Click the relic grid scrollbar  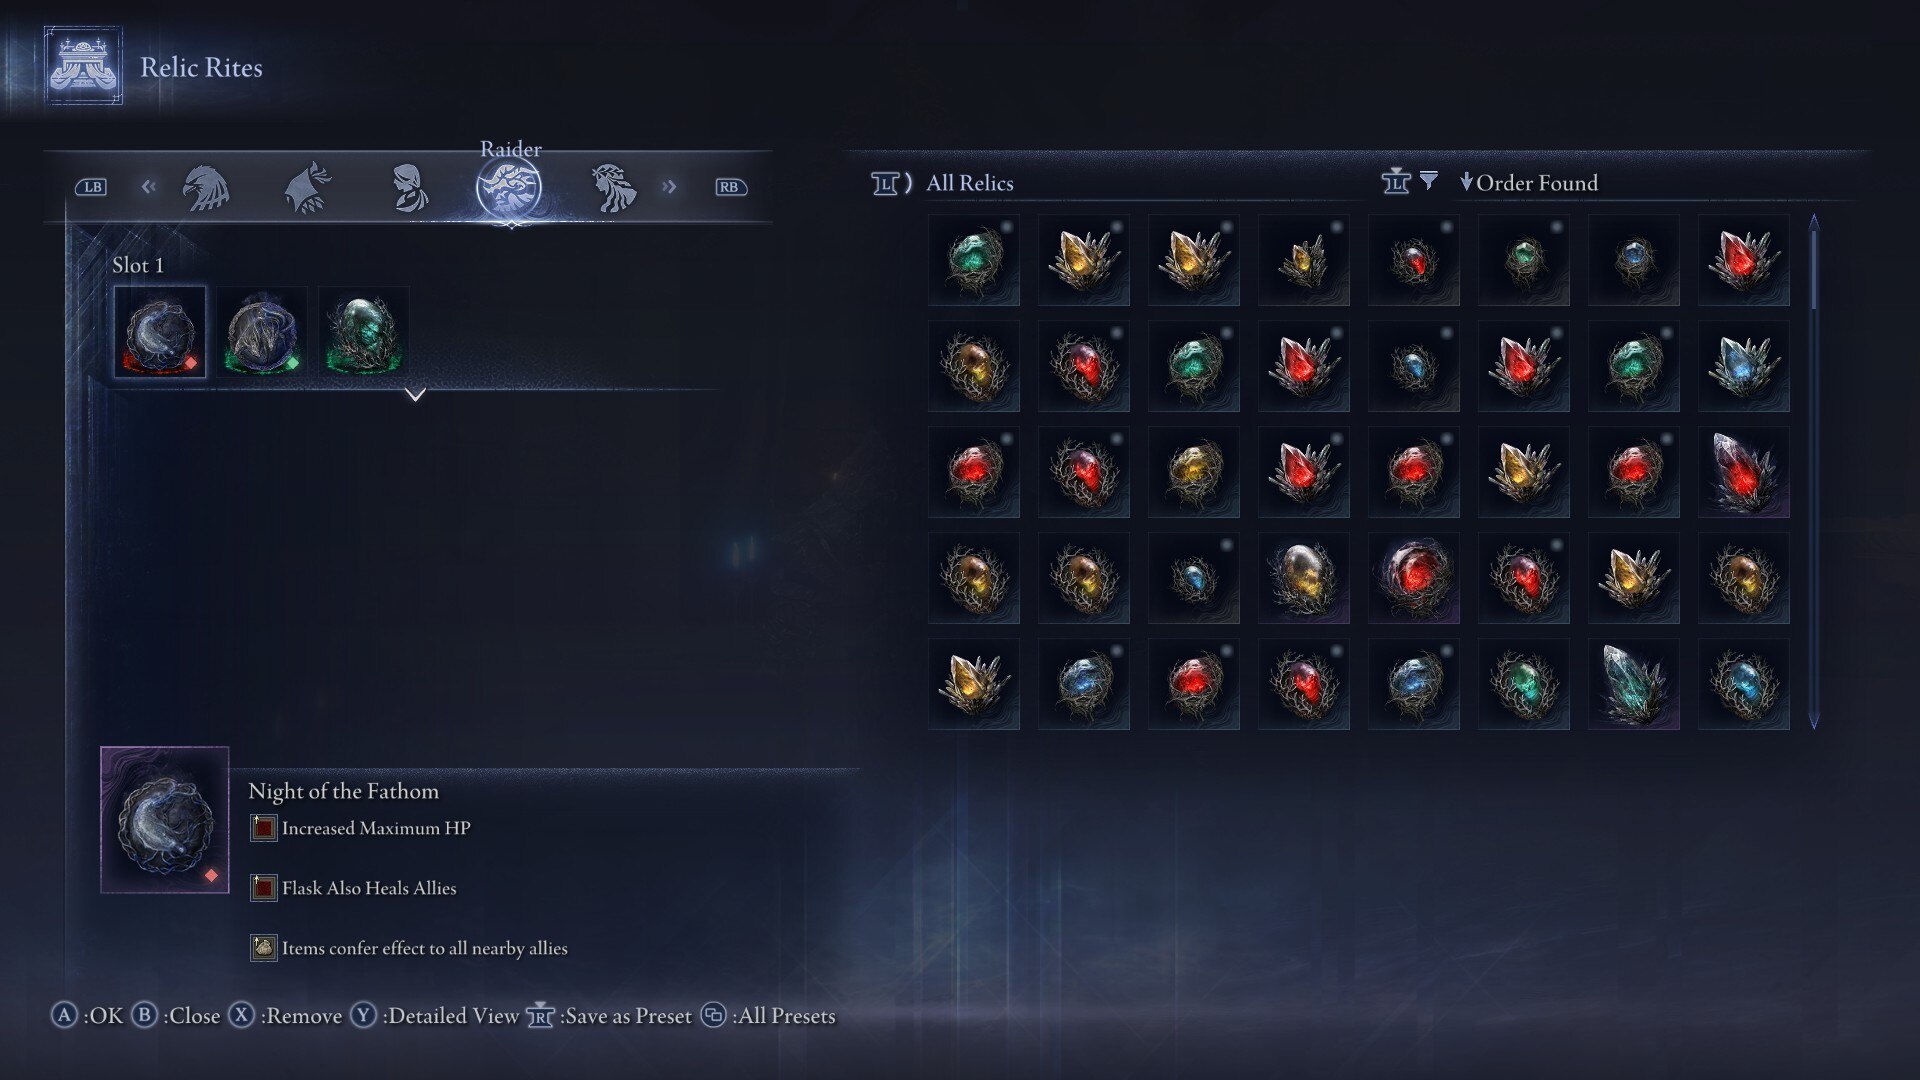pos(1814,471)
